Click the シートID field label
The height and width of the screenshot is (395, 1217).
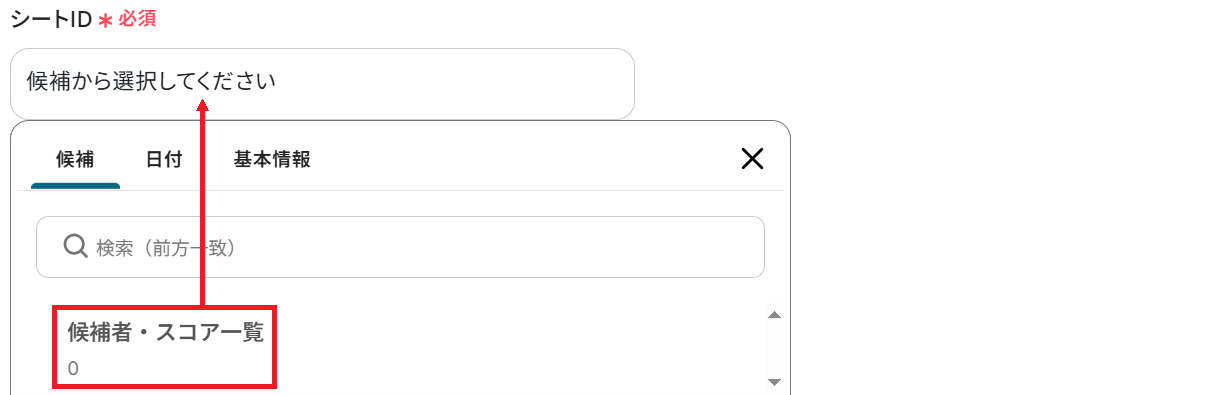(x=51, y=20)
